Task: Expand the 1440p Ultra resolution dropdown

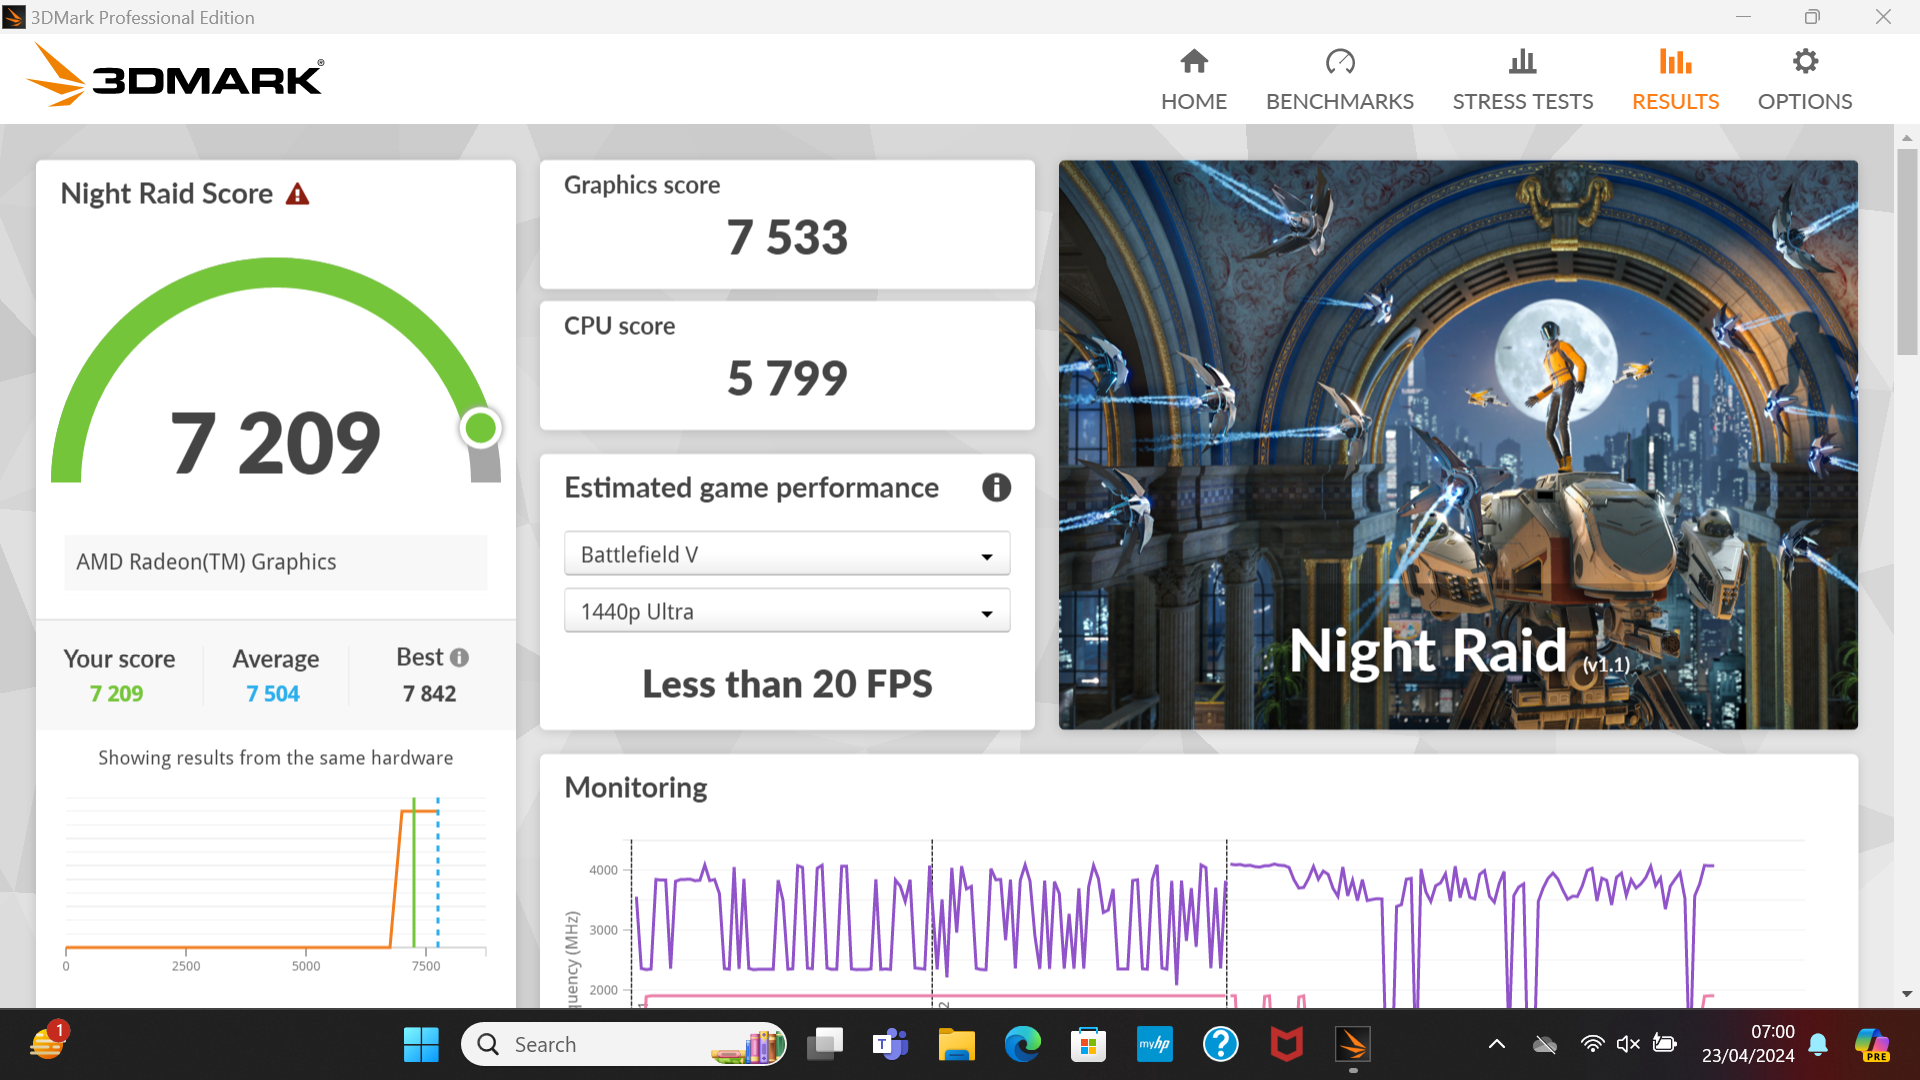Action: [787, 612]
